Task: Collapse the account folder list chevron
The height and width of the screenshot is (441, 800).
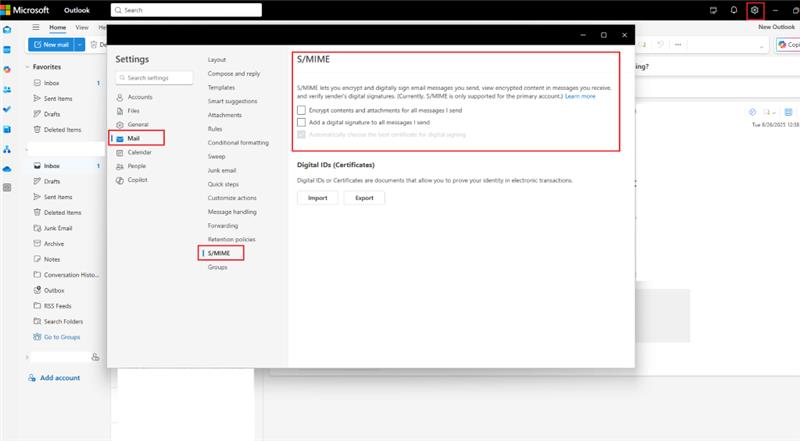Action: 27,149
